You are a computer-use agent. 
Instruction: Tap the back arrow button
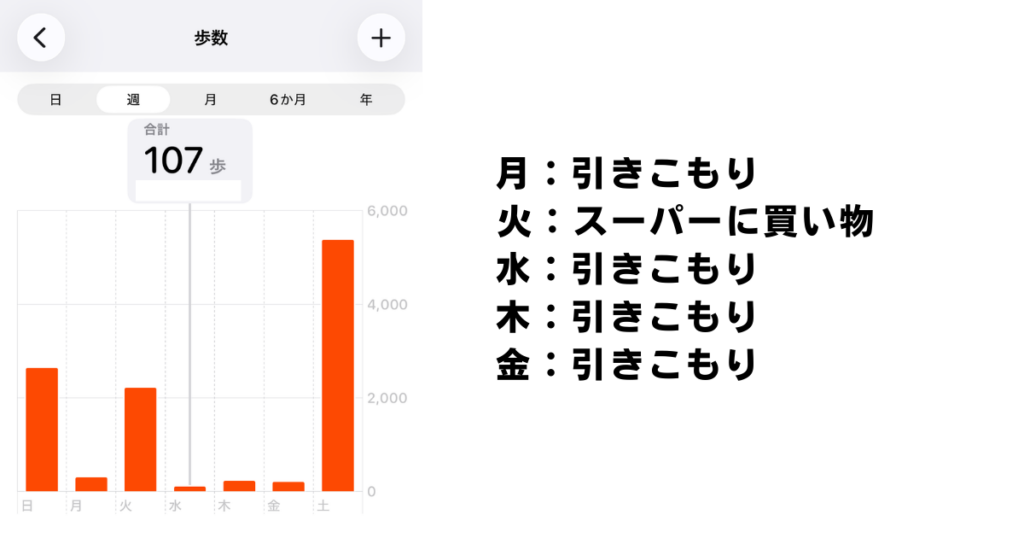(41, 38)
